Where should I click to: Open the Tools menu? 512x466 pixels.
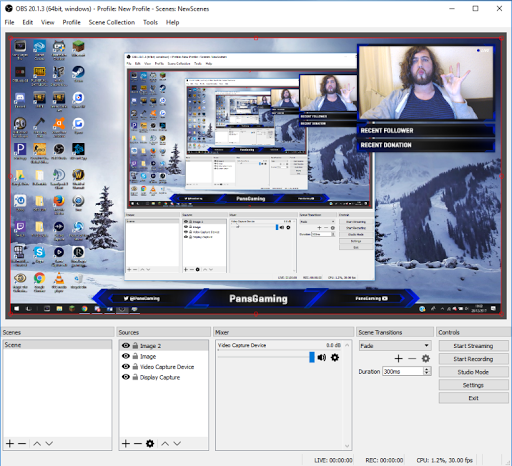(150, 22)
